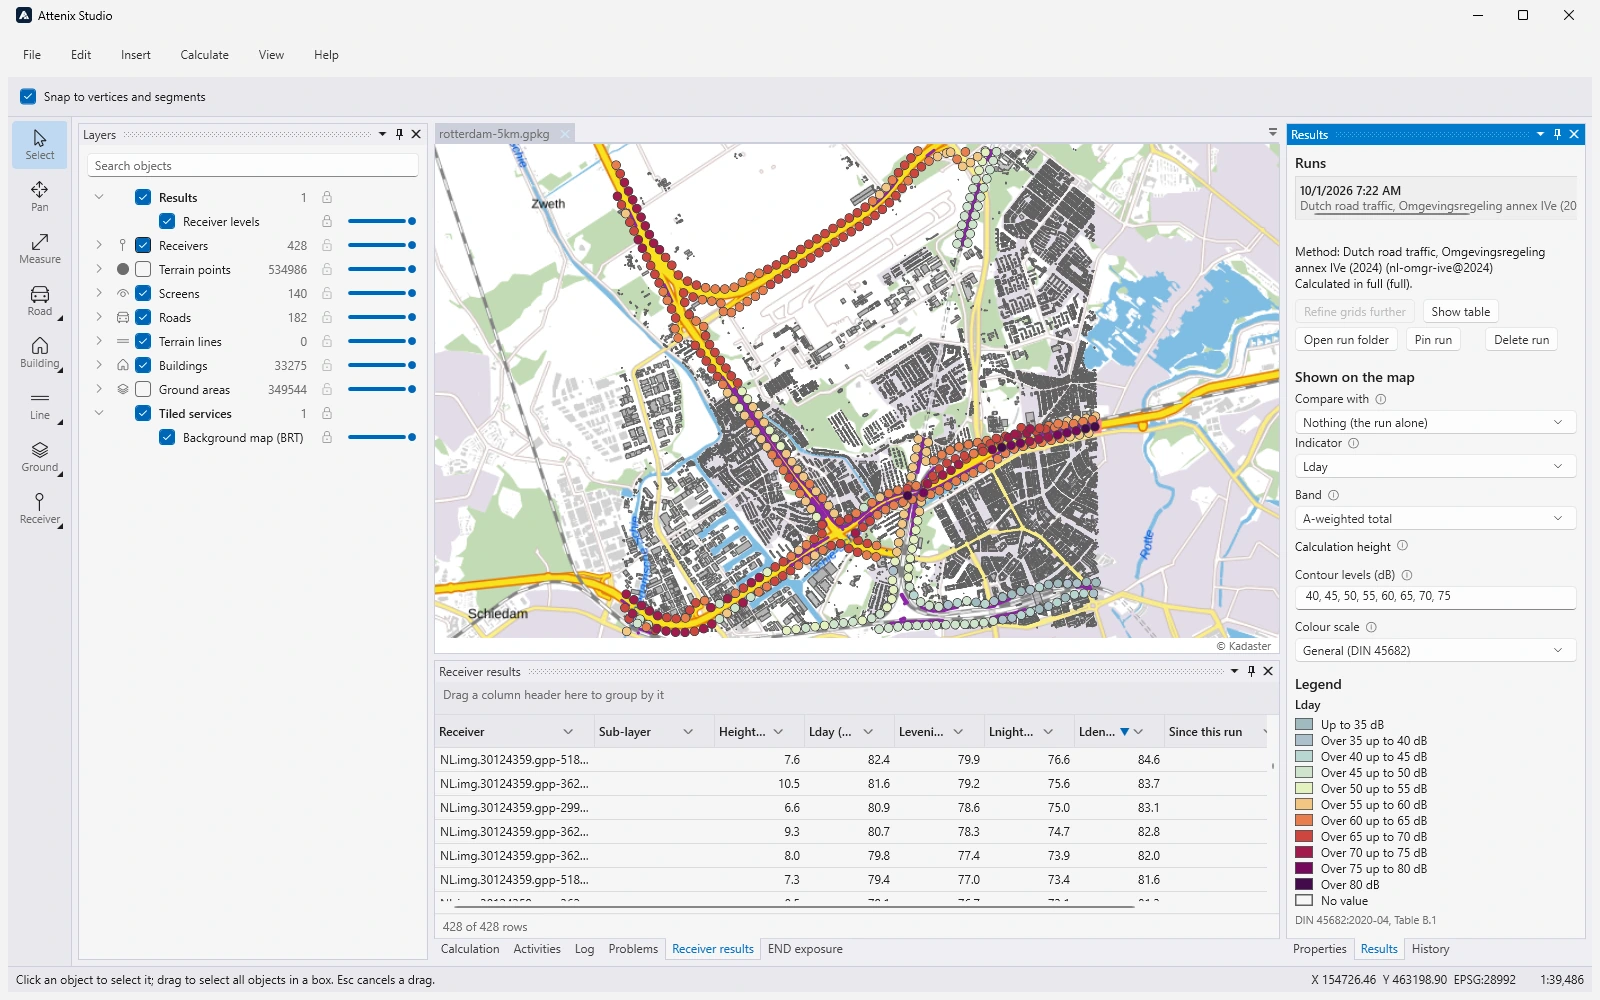The width and height of the screenshot is (1600, 1000).
Task: Click the lock icon for Buildings layer
Action: point(327,366)
